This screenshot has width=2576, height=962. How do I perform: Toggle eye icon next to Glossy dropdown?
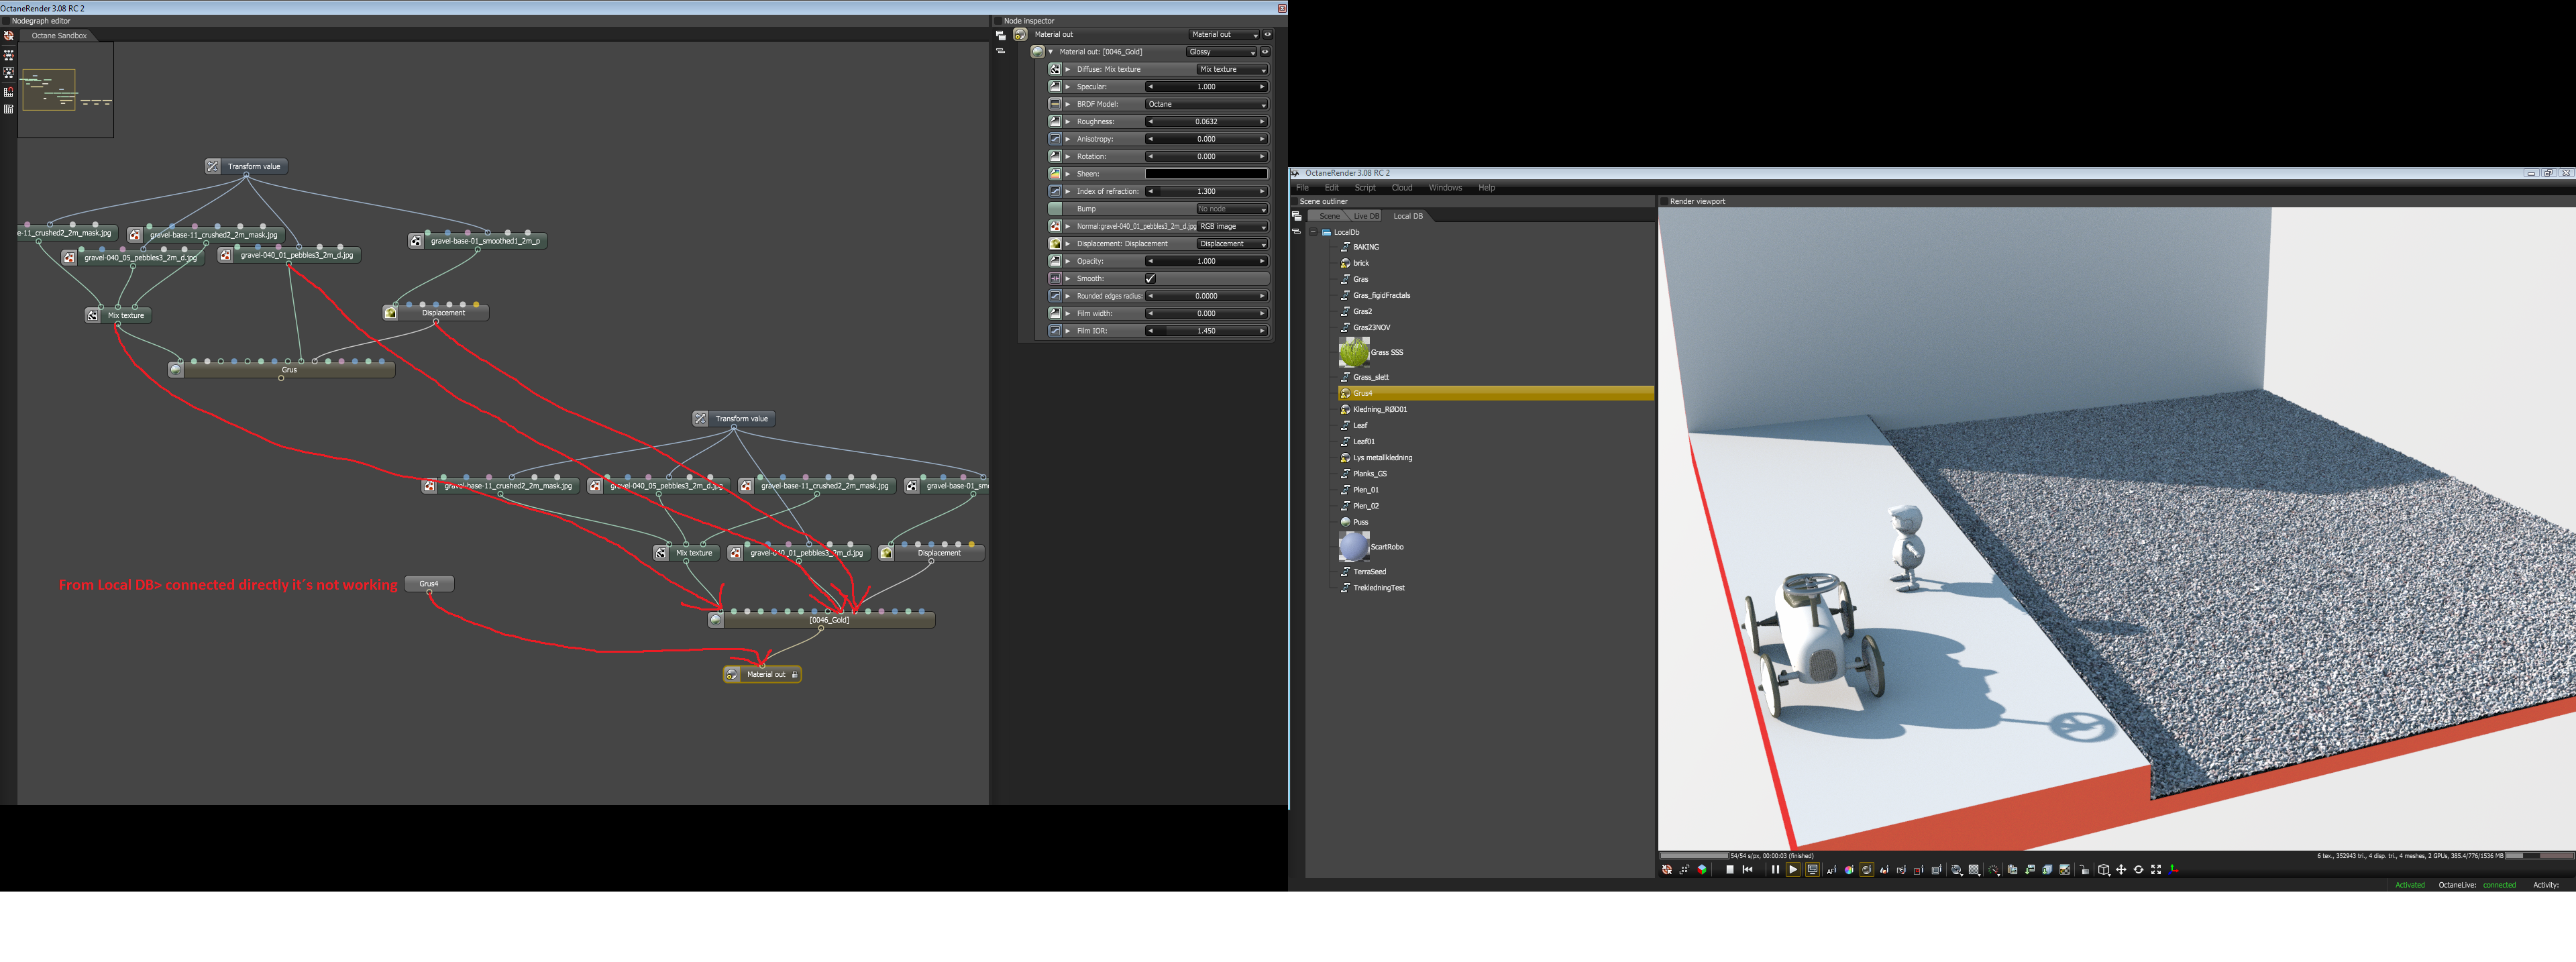click(1265, 52)
